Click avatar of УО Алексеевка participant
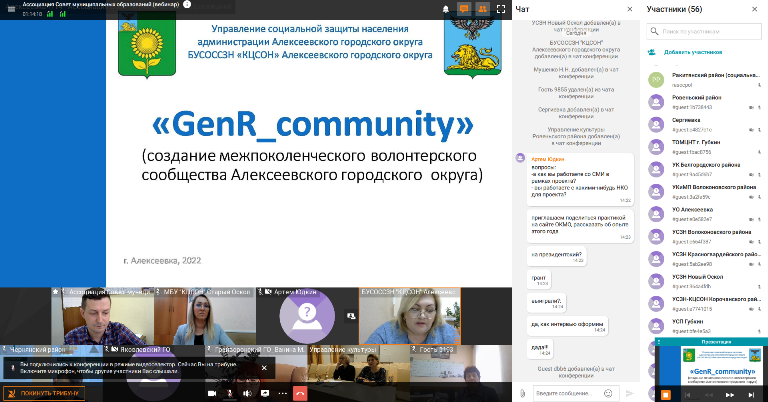Image resolution: width=768 pixels, height=402 pixels. [656, 214]
